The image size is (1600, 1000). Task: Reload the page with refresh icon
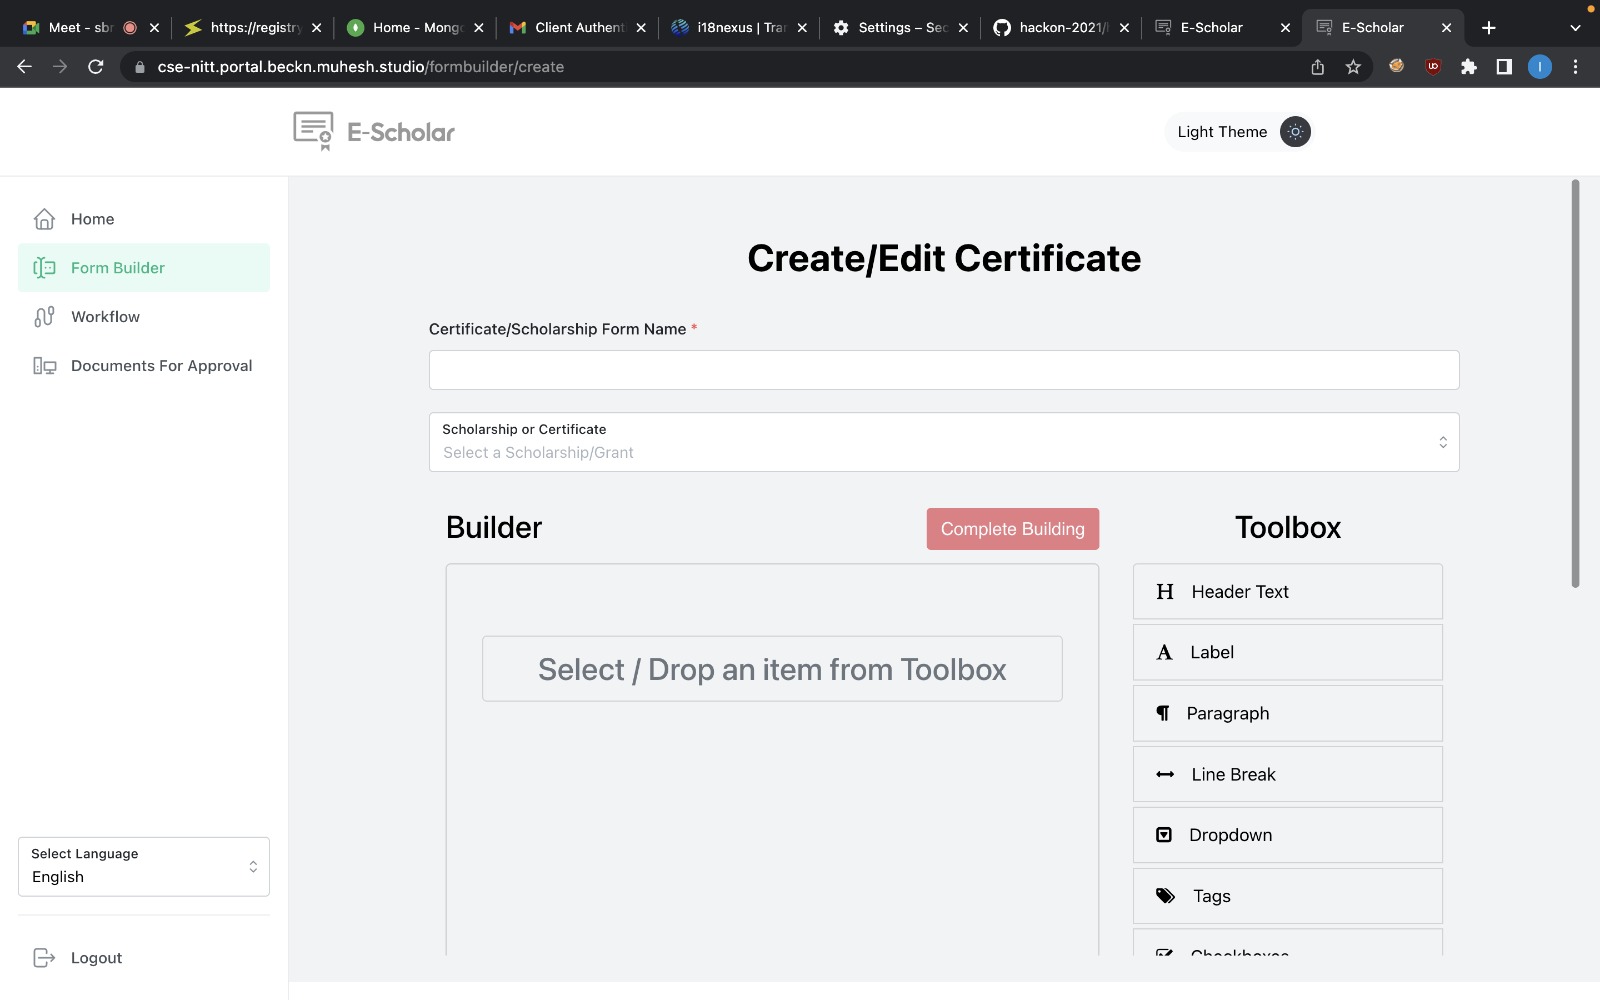click(96, 67)
